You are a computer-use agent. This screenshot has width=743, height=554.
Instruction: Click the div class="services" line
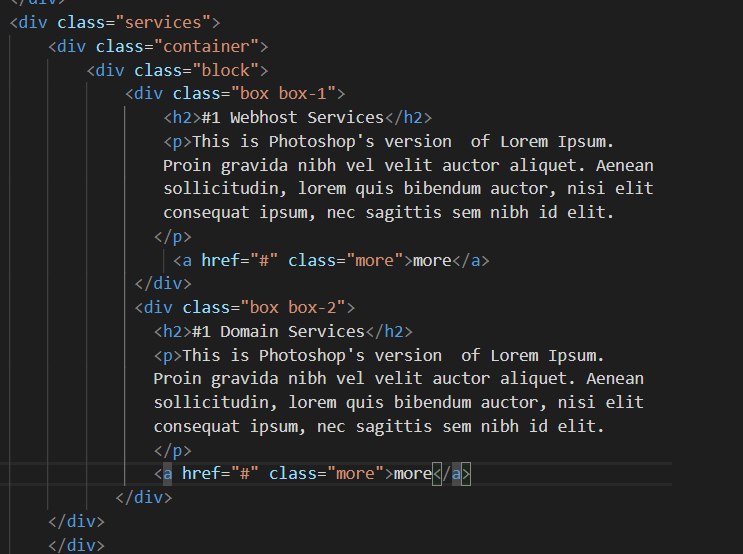click(x=115, y=22)
